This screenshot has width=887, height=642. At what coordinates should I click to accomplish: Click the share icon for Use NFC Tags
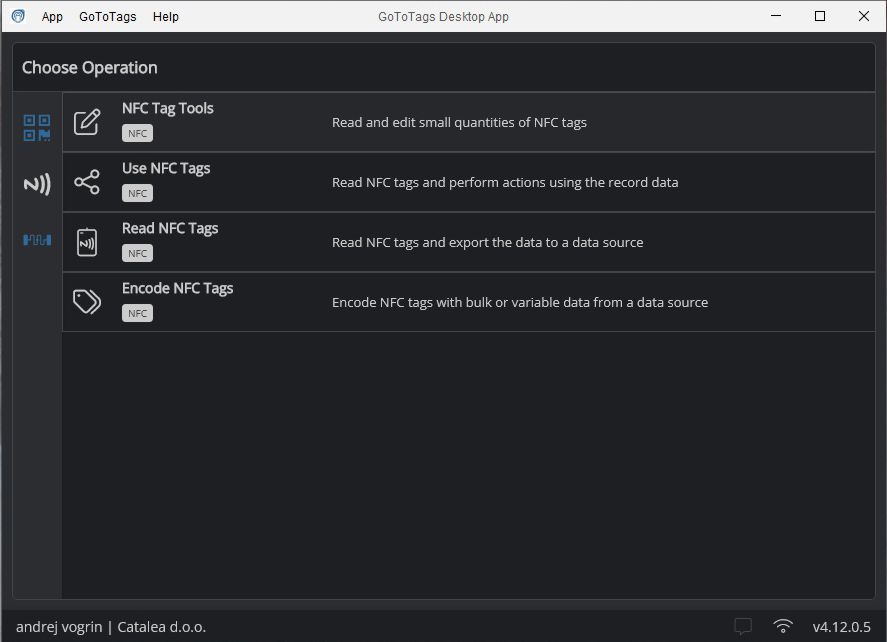click(x=87, y=182)
